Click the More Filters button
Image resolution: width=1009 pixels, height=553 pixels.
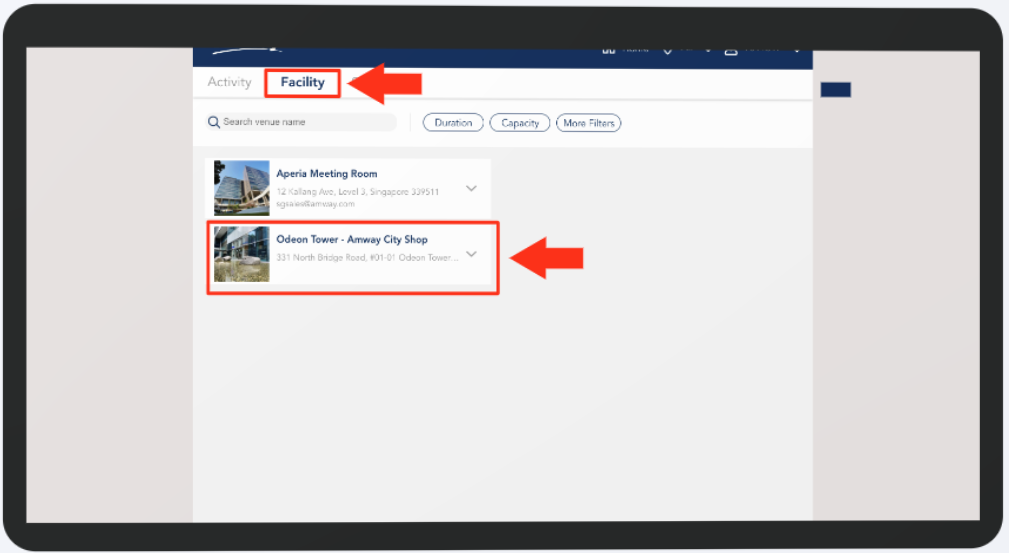pyautogui.click(x=588, y=123)
